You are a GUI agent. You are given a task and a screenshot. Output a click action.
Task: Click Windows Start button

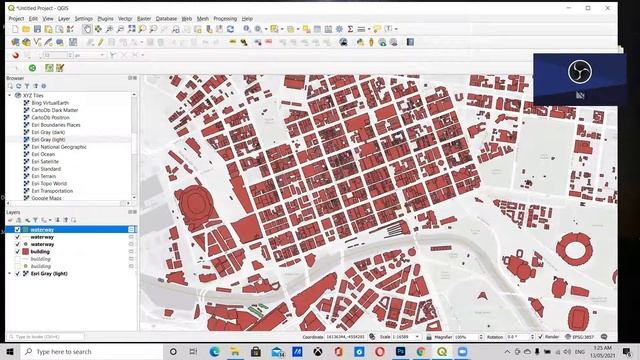pos(10,351)
